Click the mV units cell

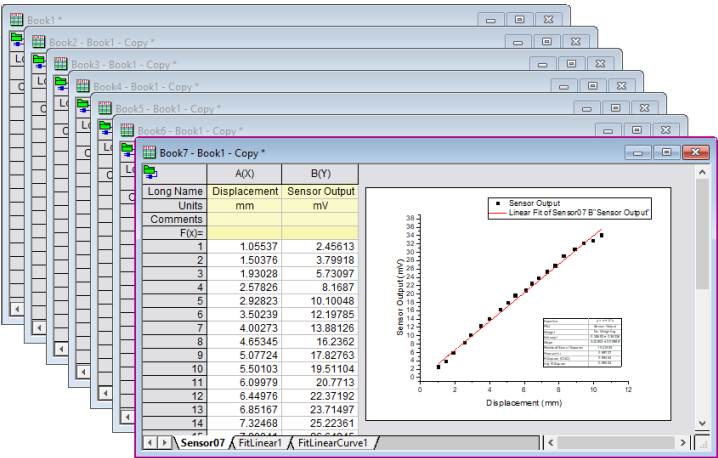click(320, 205)
